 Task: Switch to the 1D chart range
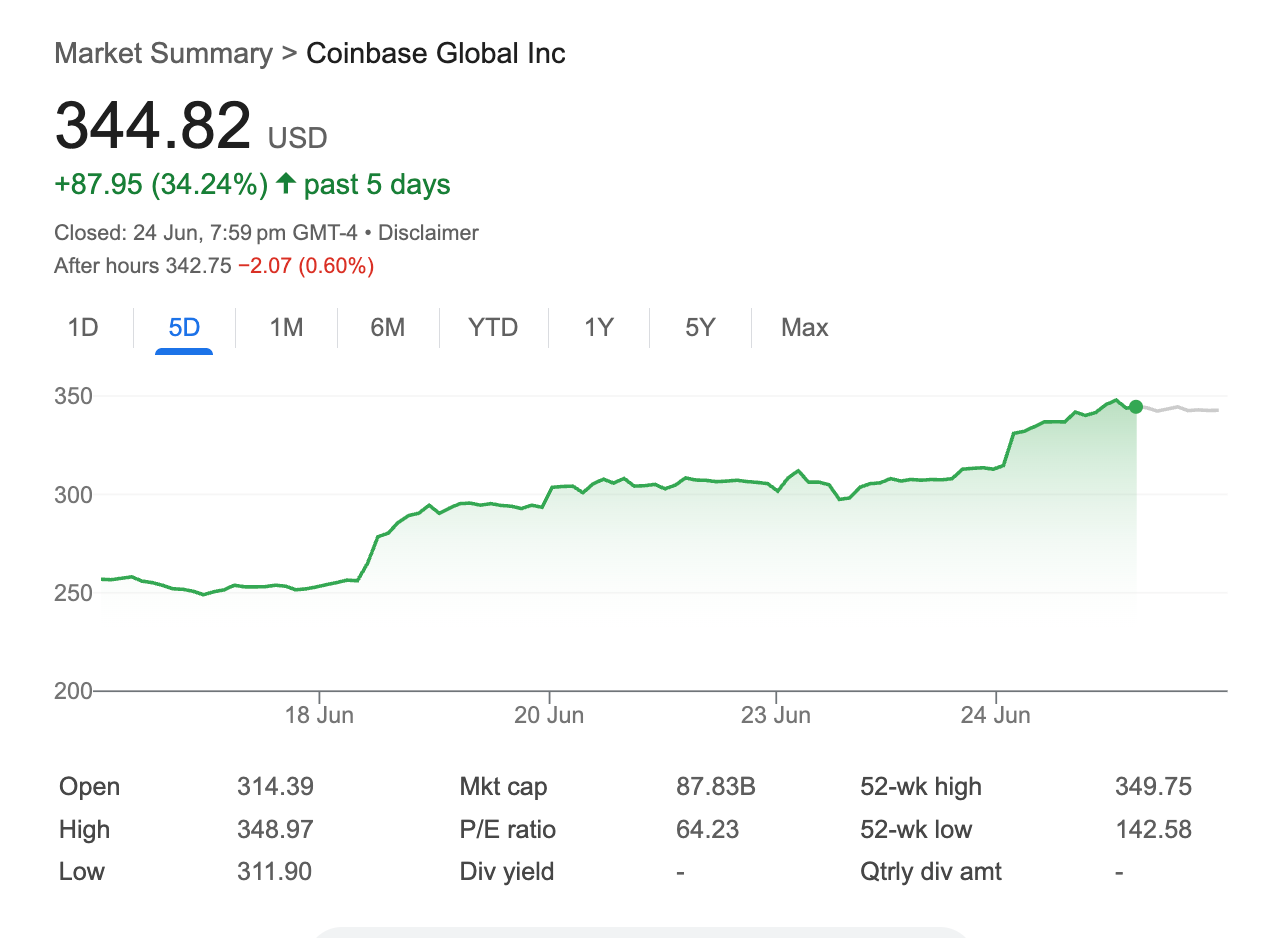[83, 328]
